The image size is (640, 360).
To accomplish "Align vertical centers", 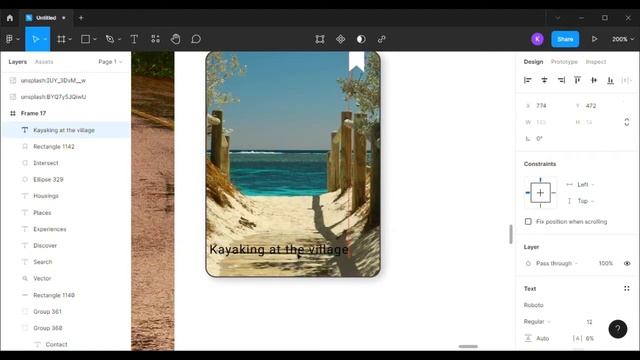I will click(594, 80).
